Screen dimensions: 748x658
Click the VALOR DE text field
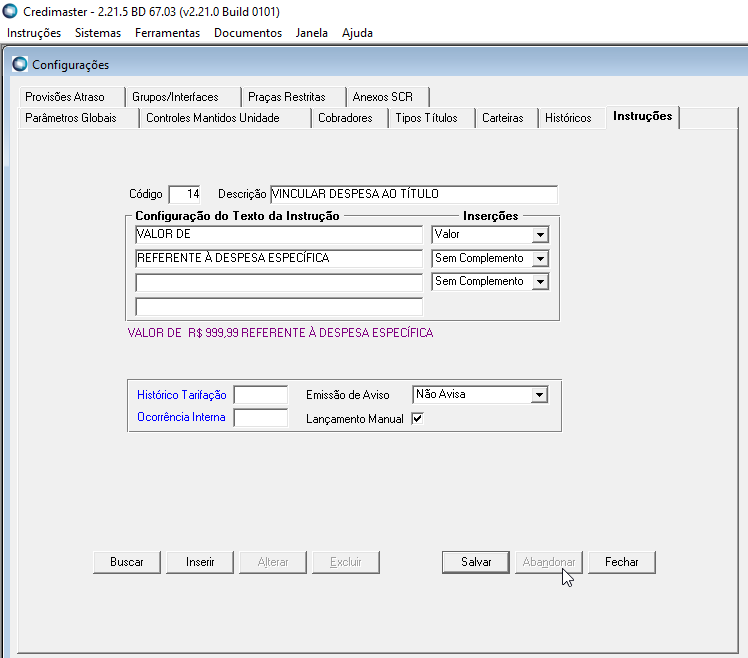[279, 234]
